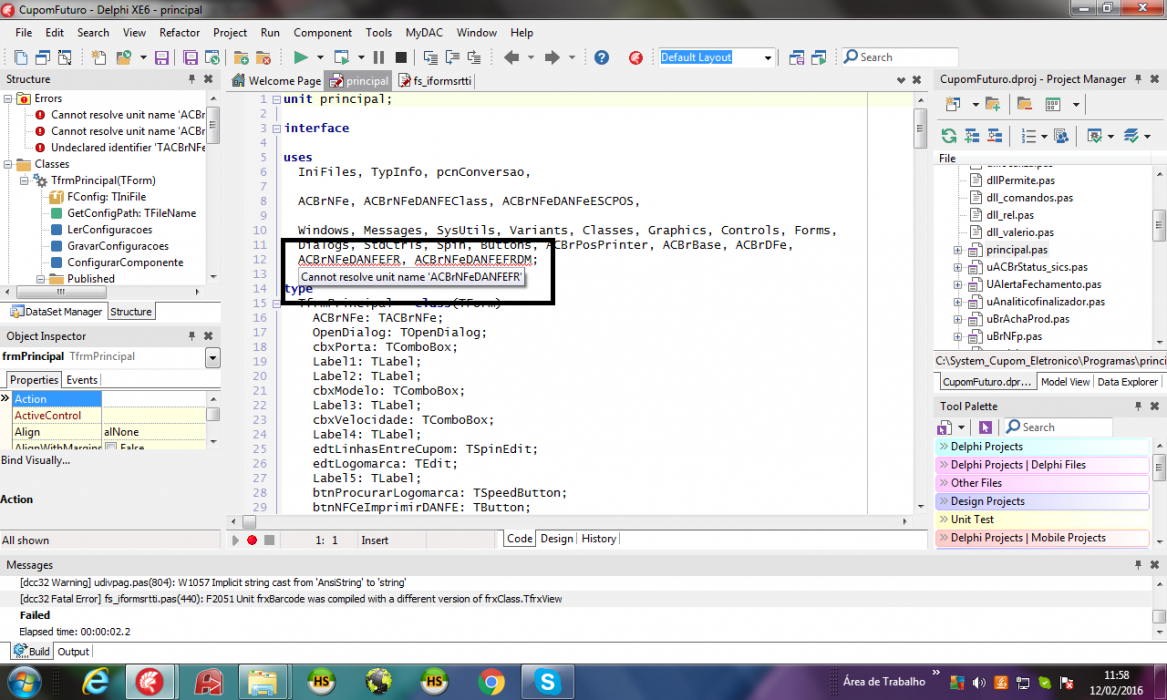Switch to the Output messages tab
This screenshot has height=700, width=1167.
(x=73, y=651)
